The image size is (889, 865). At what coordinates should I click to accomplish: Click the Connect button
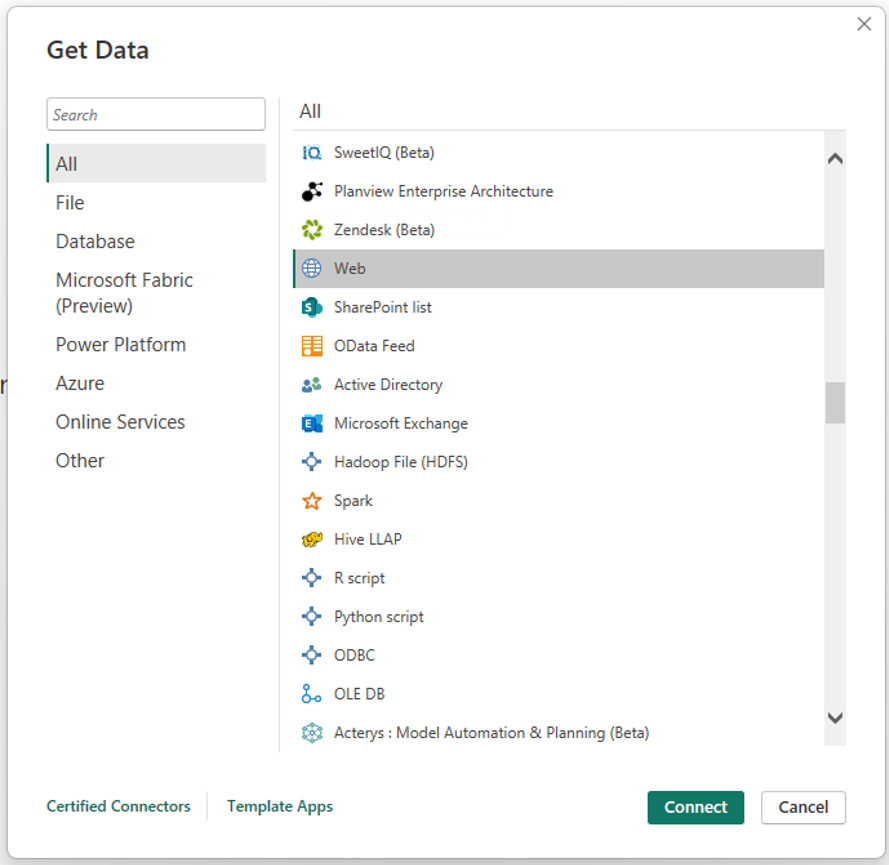(x=696, y=807)
